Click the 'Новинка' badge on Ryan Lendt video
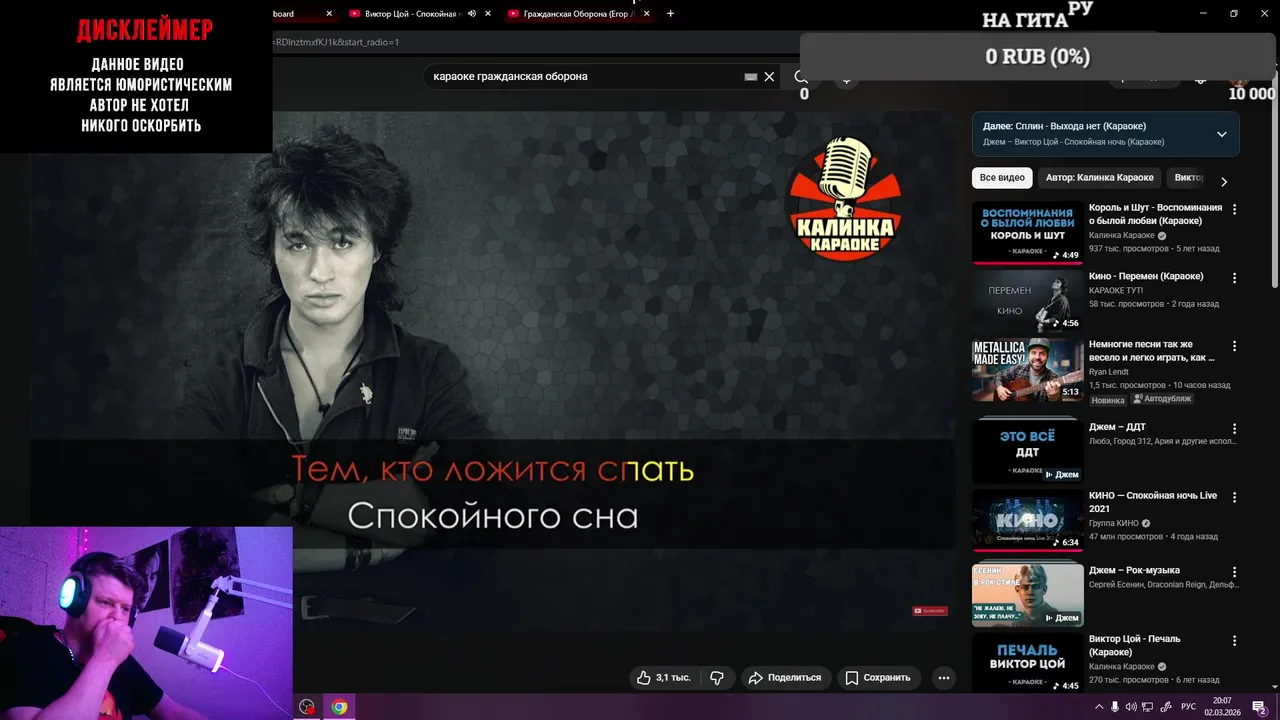The width and height of the screenshot is (1280, 720). (1108, 399)
